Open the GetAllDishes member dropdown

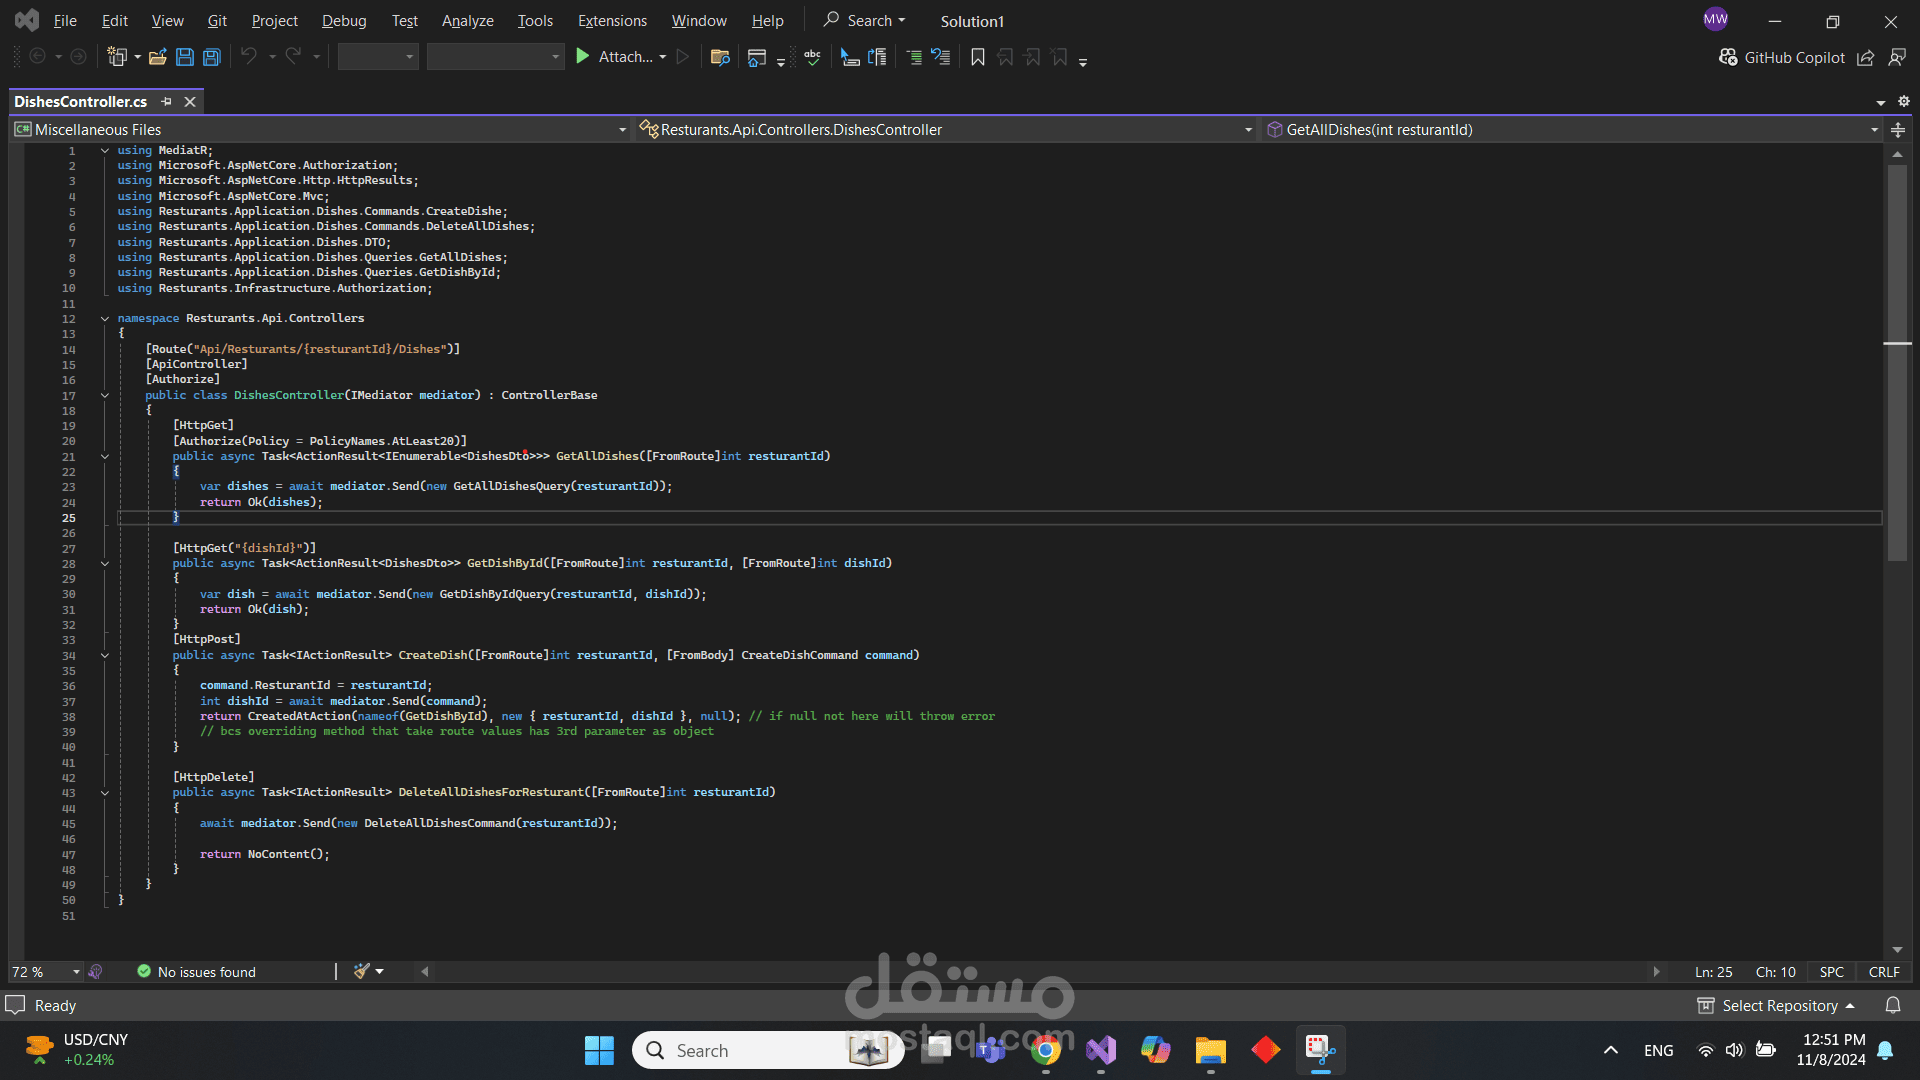click(x=1573, y=130)
